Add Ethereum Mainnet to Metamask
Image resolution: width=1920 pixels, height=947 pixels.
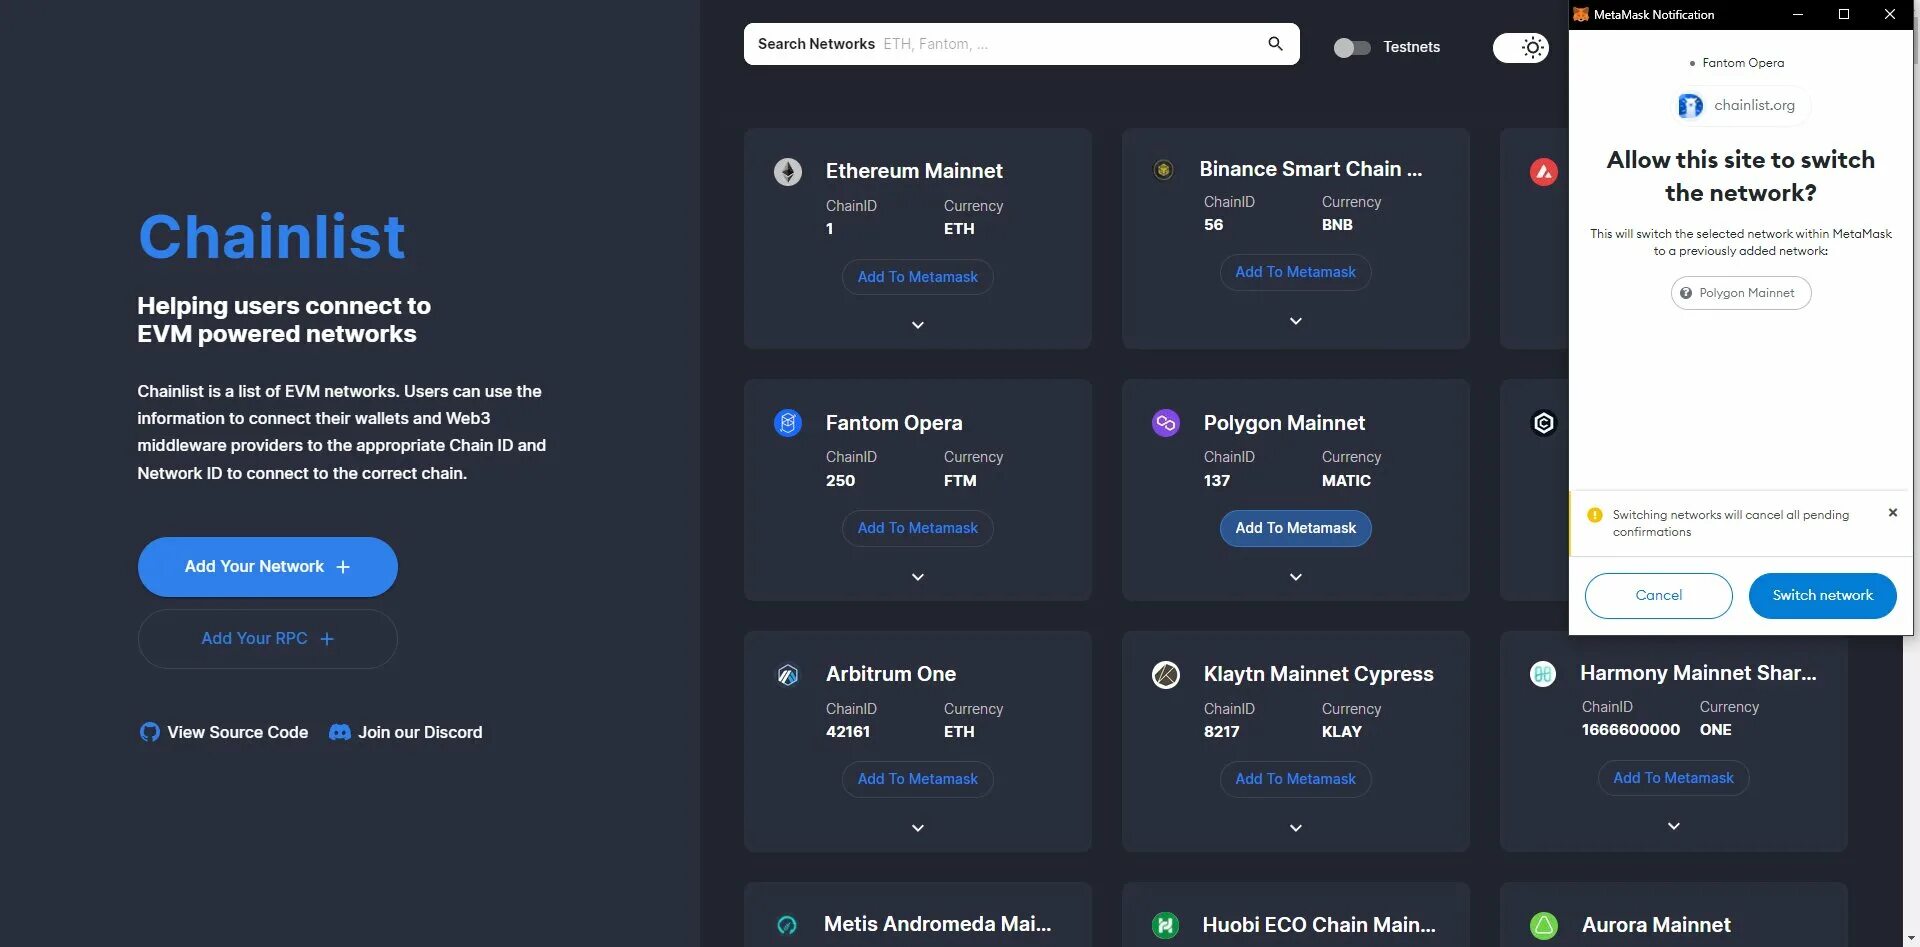(918, 277)
